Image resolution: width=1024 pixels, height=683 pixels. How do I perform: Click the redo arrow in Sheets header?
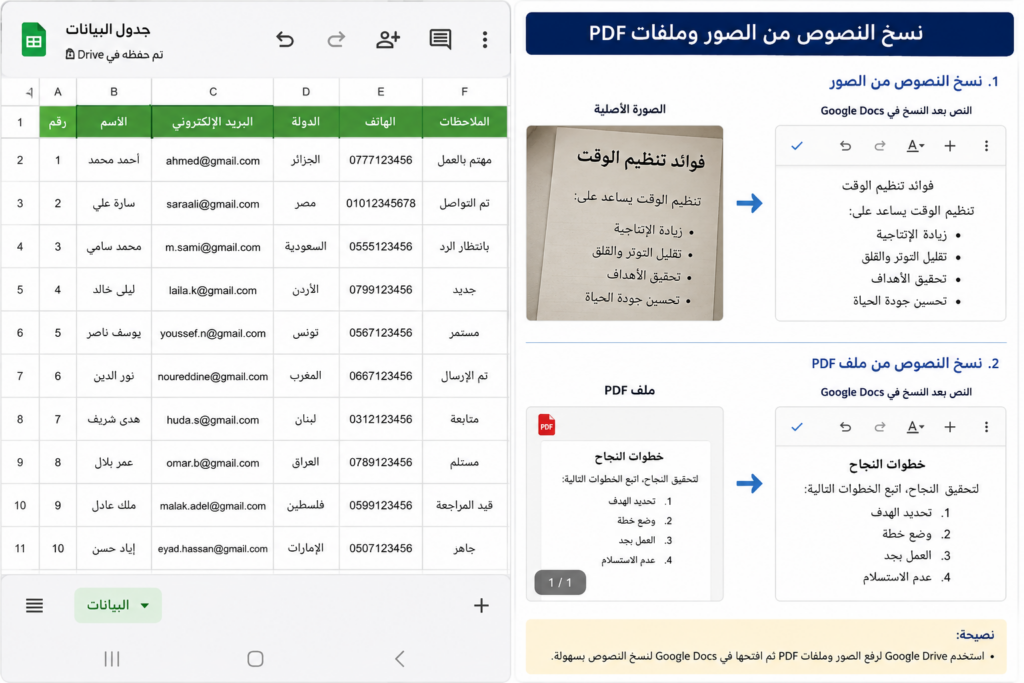click(x=336, y=40)
